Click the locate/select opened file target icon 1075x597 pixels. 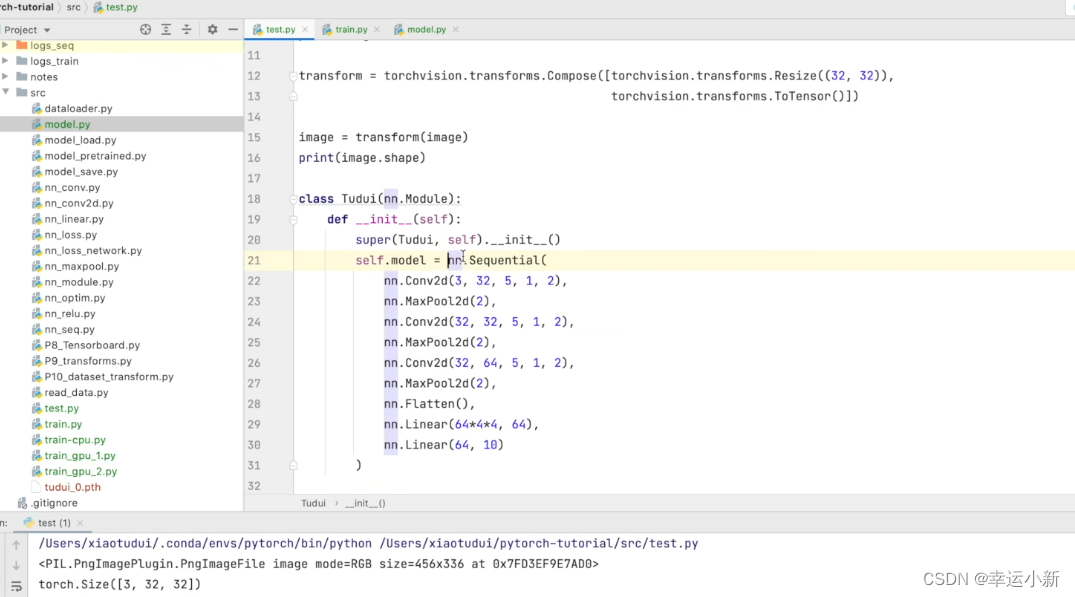tap(146, 30)
